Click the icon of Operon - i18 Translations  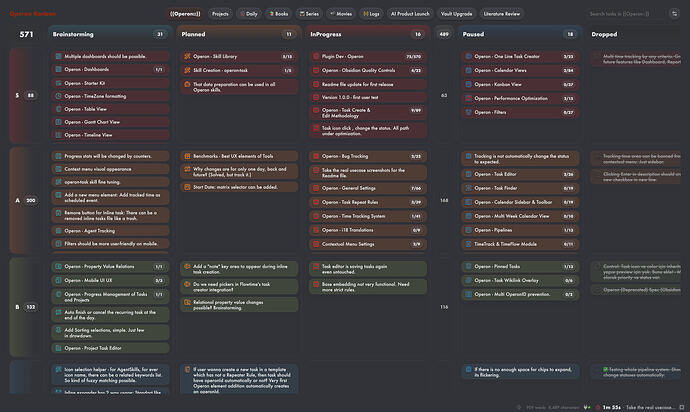click(316, 230)
